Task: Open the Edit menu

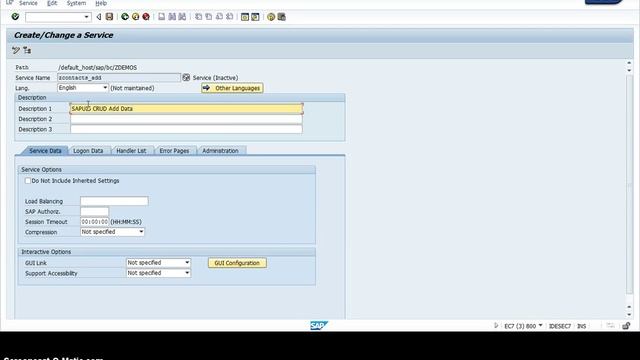Action: pyautogui.click(x=52, y=3)
